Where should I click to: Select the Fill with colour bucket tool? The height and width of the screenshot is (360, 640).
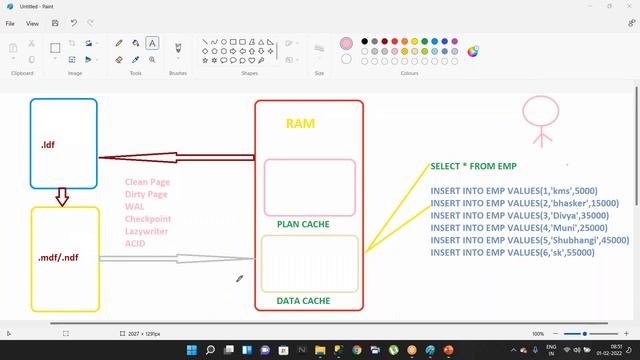click(136, 43)
